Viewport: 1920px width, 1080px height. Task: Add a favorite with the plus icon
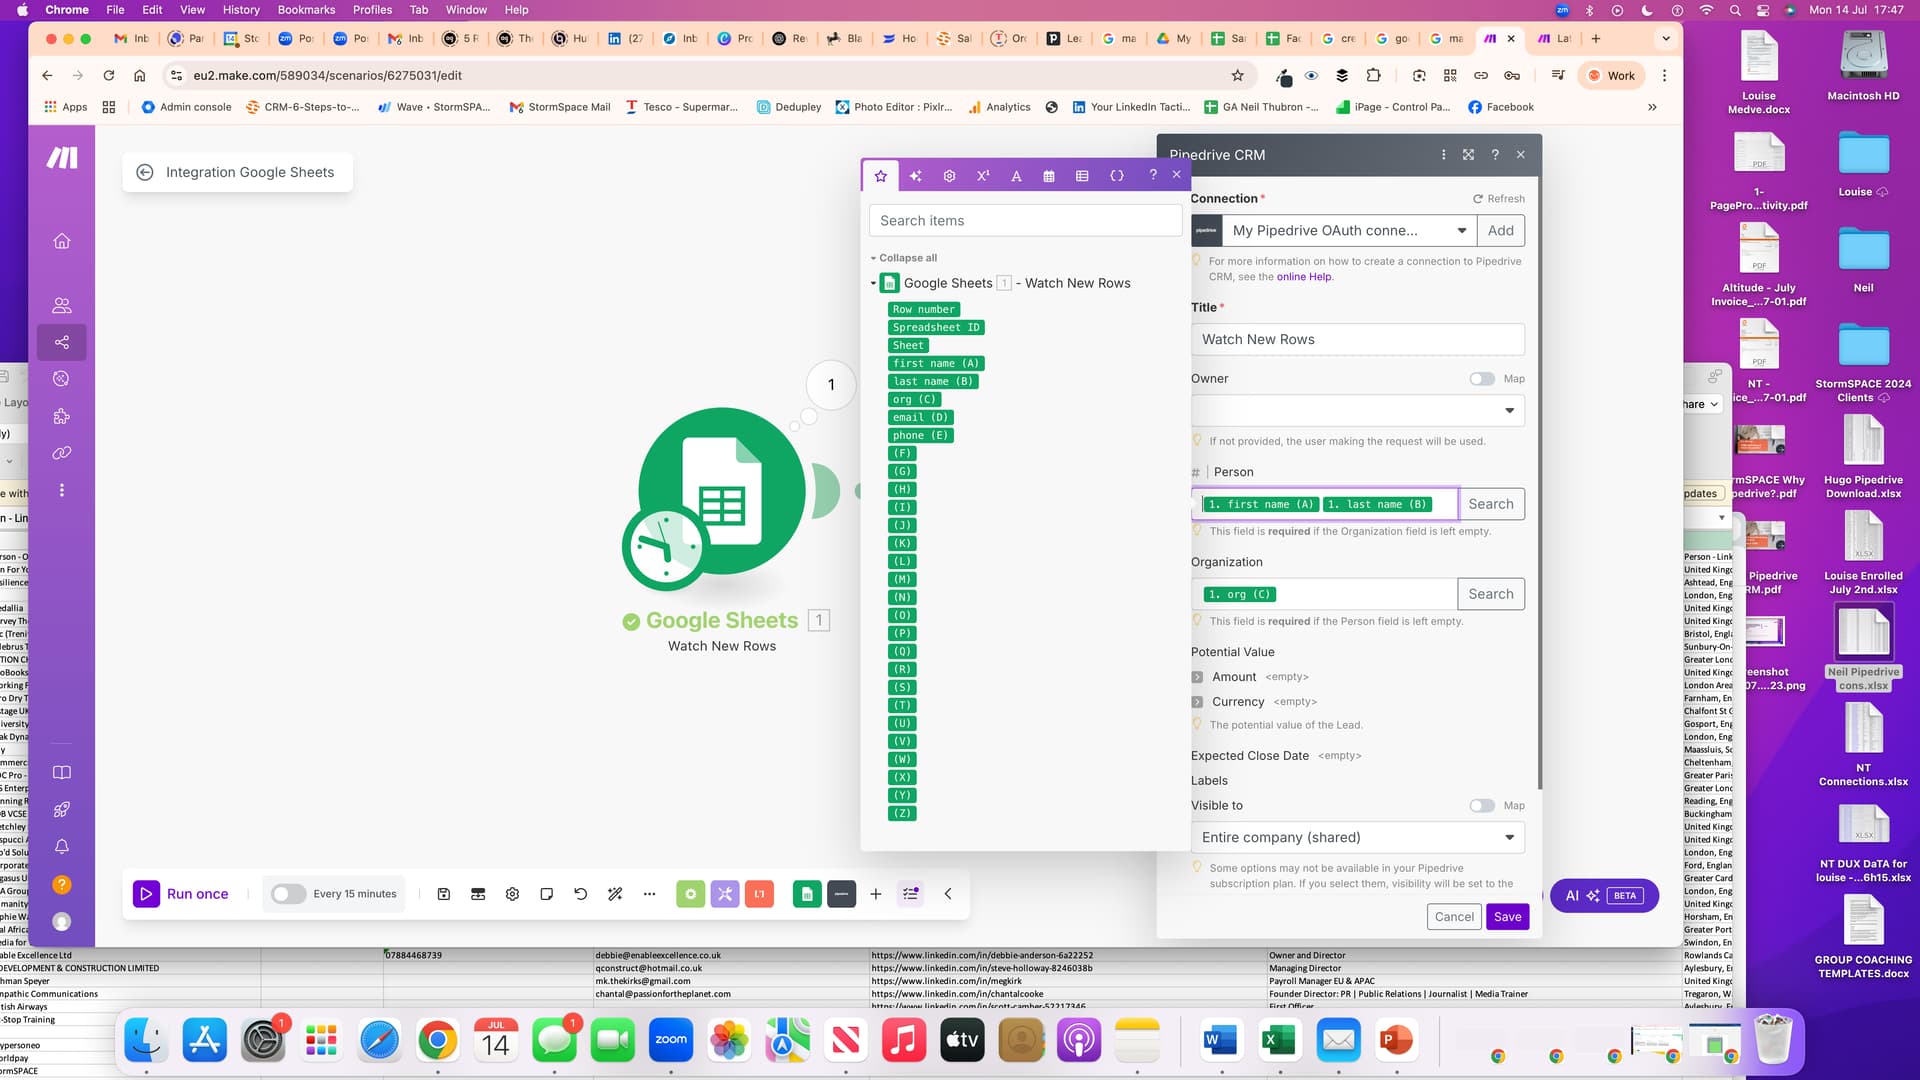(876, 894)
